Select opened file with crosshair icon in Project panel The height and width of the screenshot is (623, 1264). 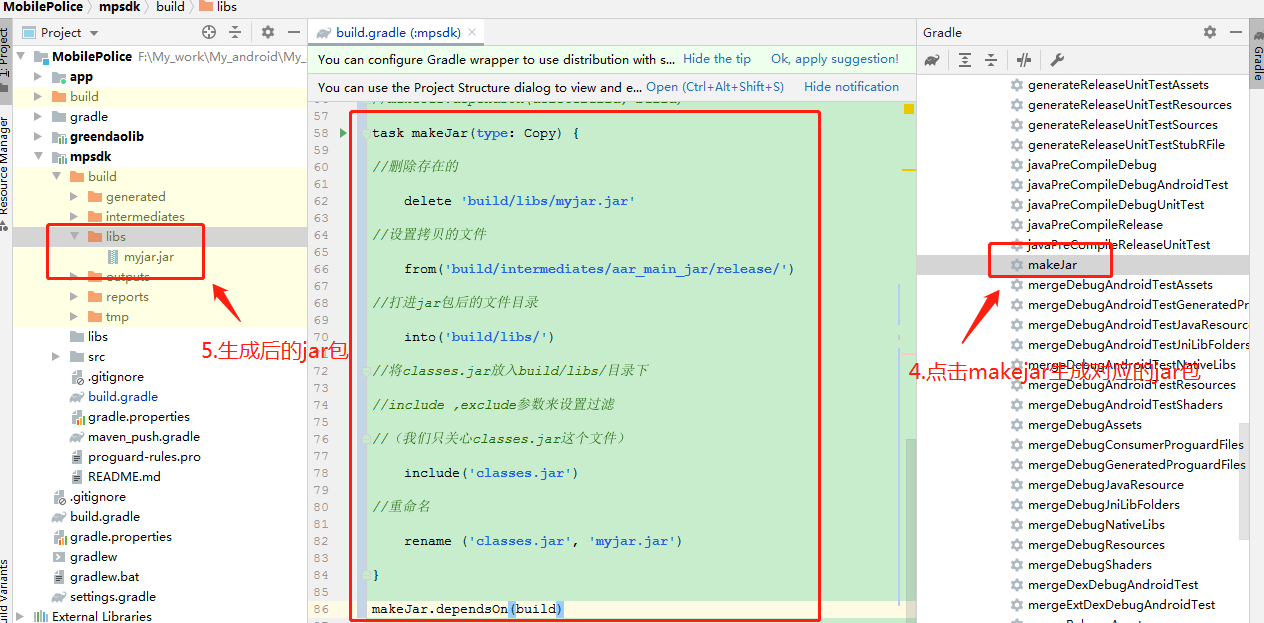point(208,32)
